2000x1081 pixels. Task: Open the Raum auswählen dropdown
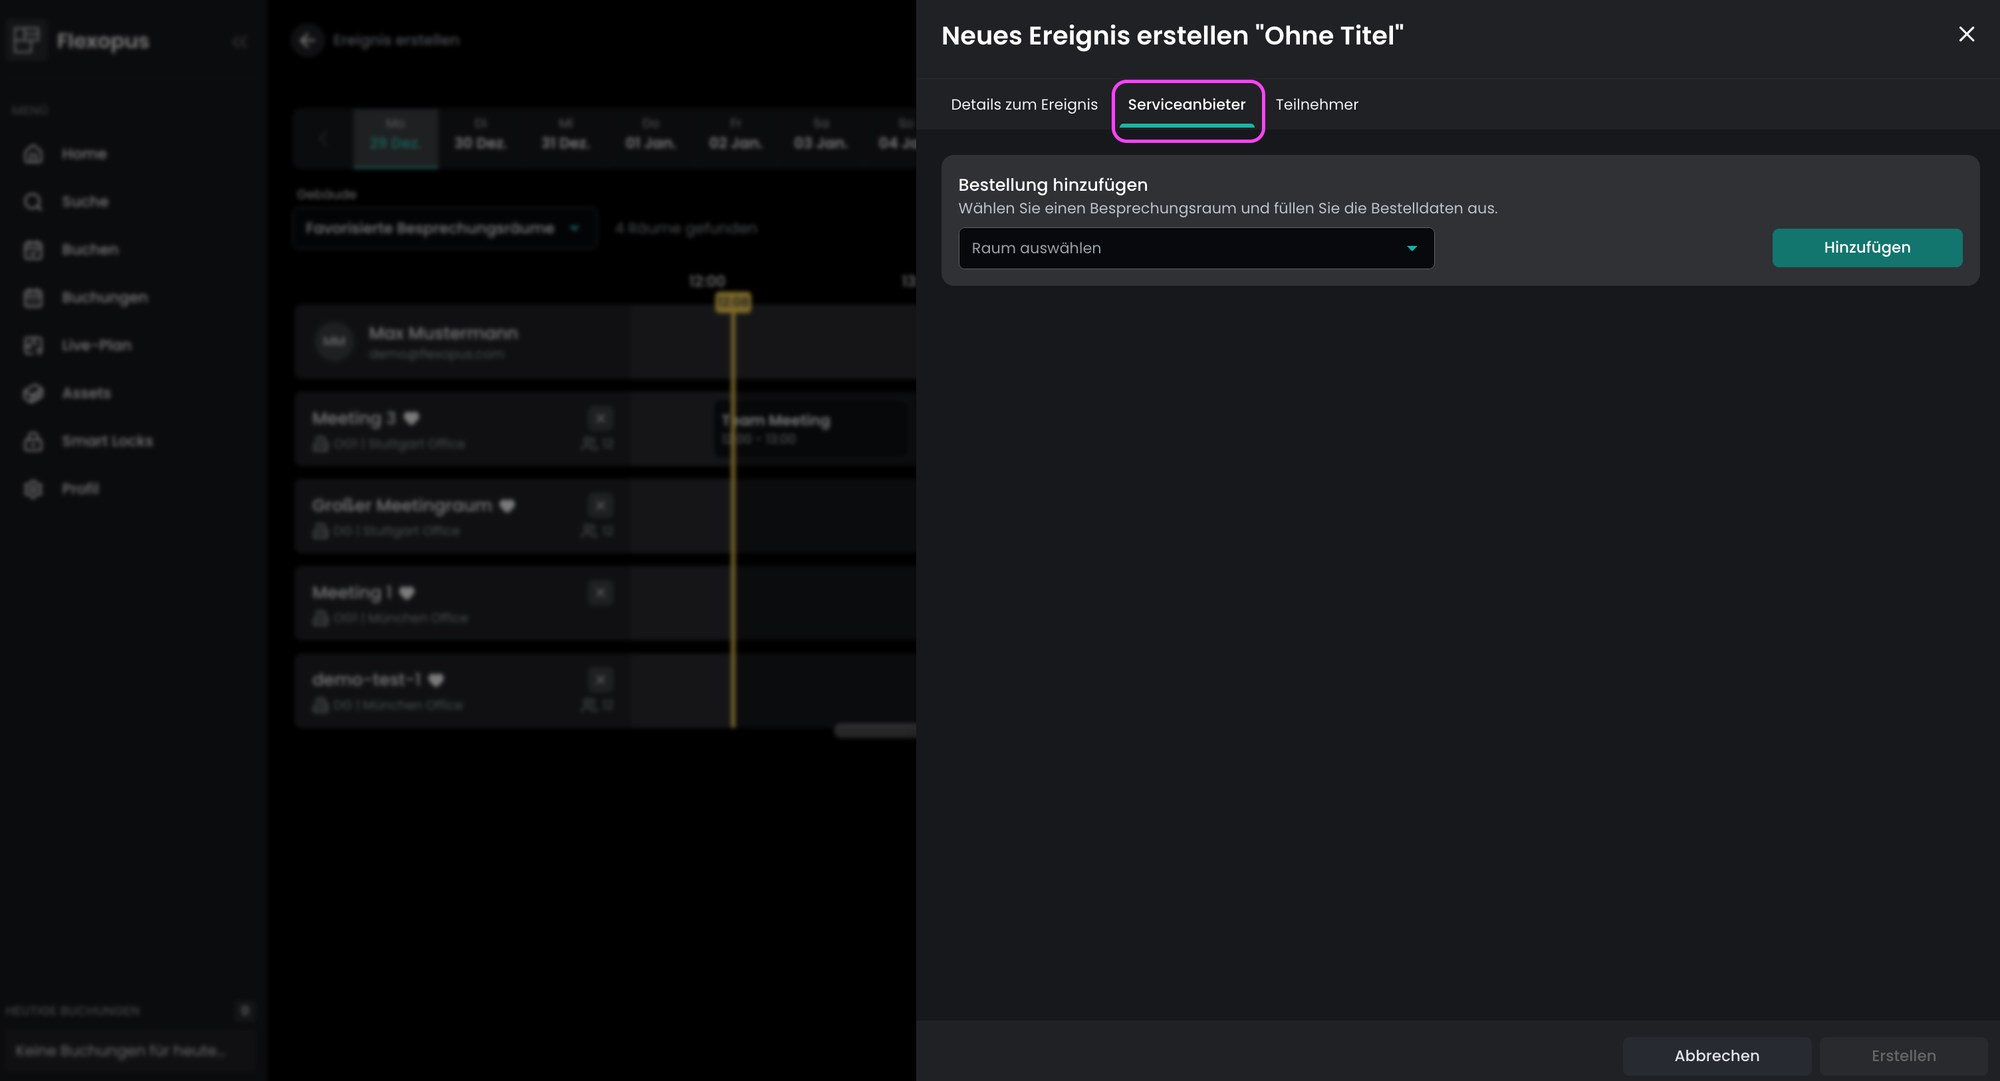pyautogui.click(x=1180, y=248)
